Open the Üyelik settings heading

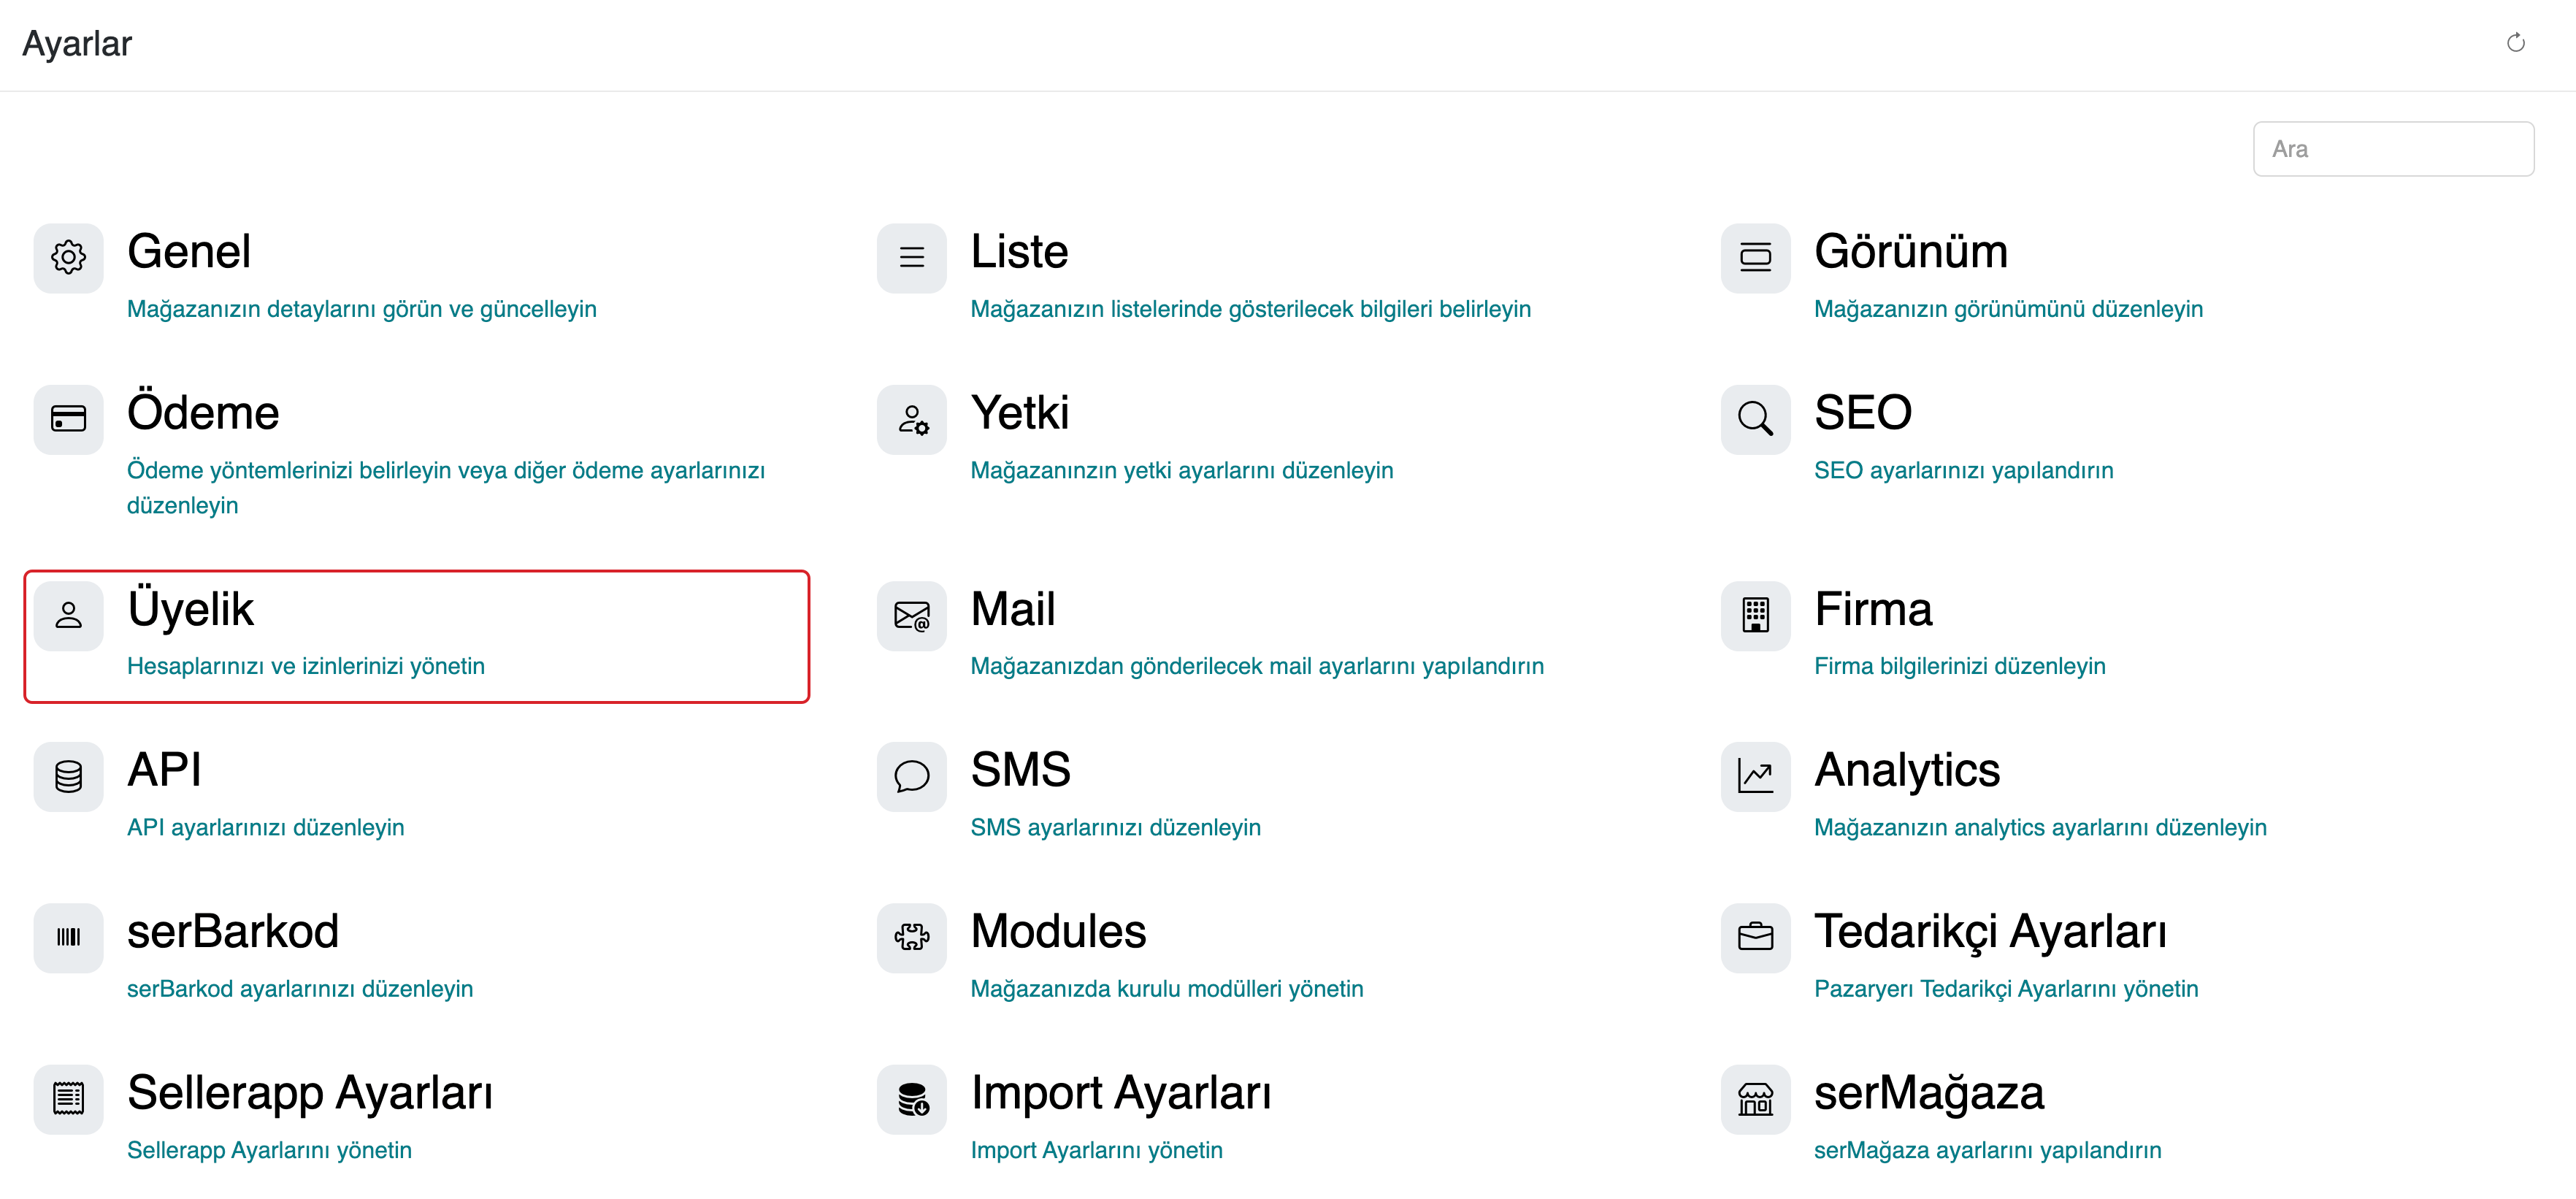click(190, 609)
